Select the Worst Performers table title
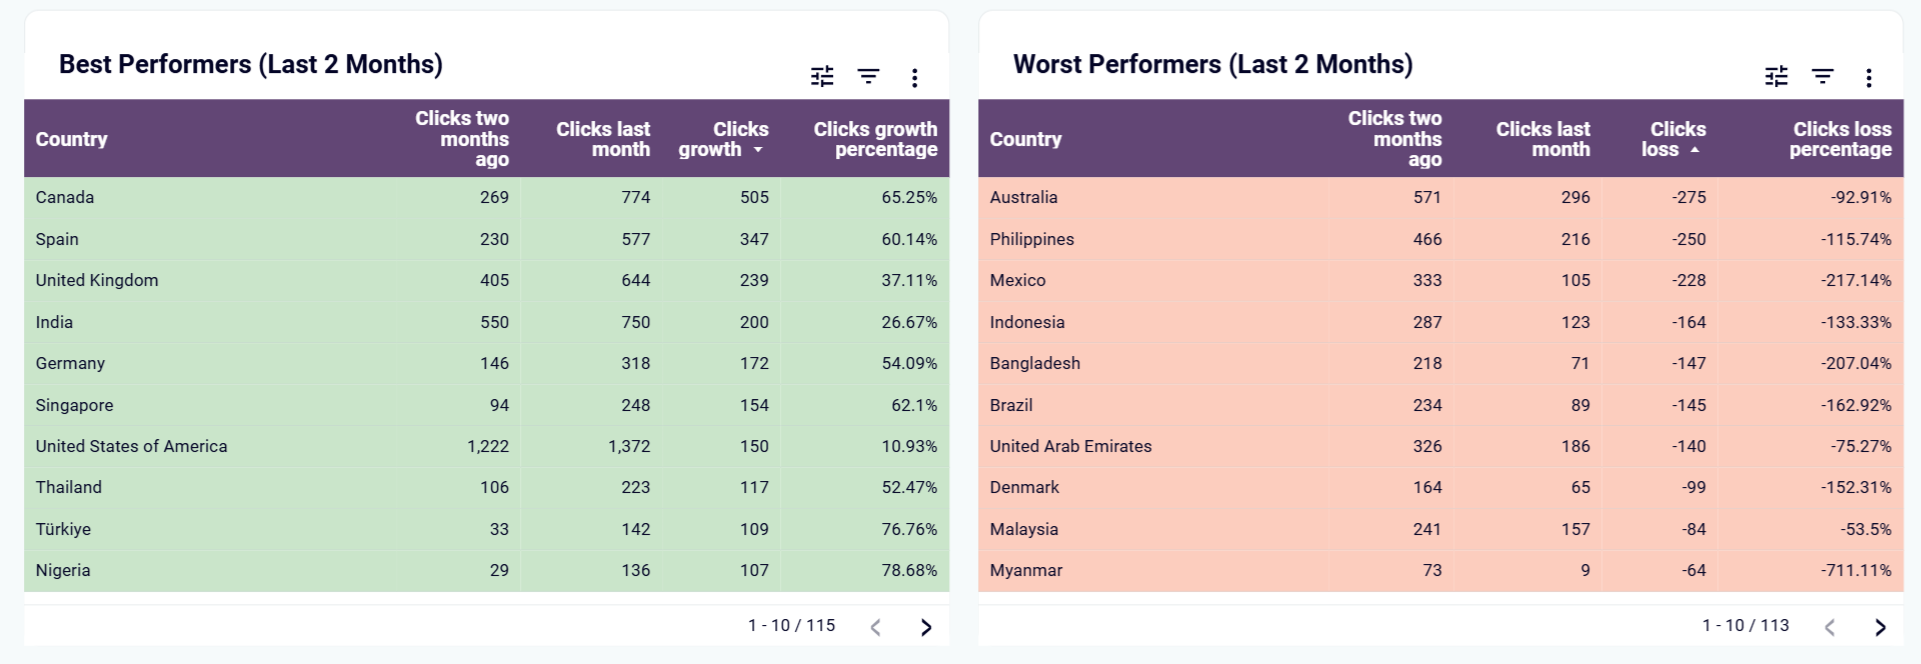Image resolution: width=1921 pixels, height=664 pixels. pyautogui.click(x=1212, y=63)
